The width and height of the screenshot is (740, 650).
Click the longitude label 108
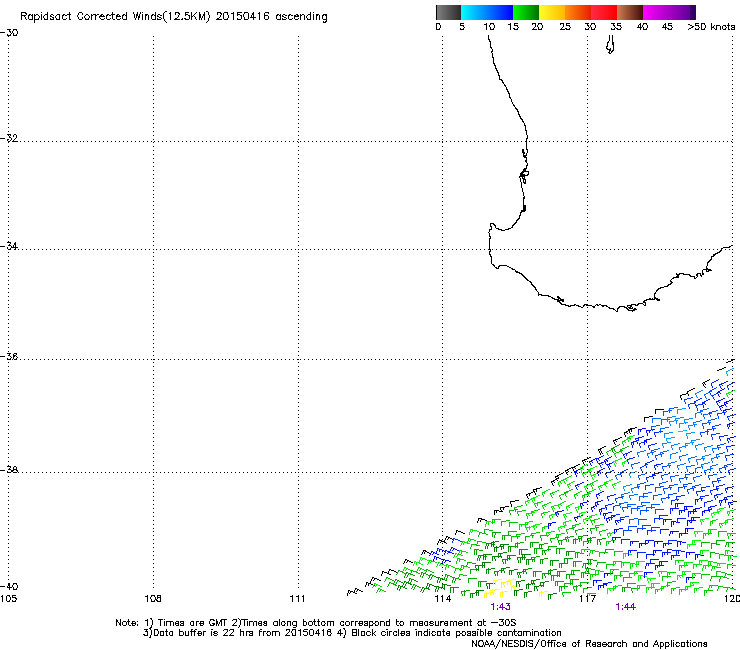153,599
